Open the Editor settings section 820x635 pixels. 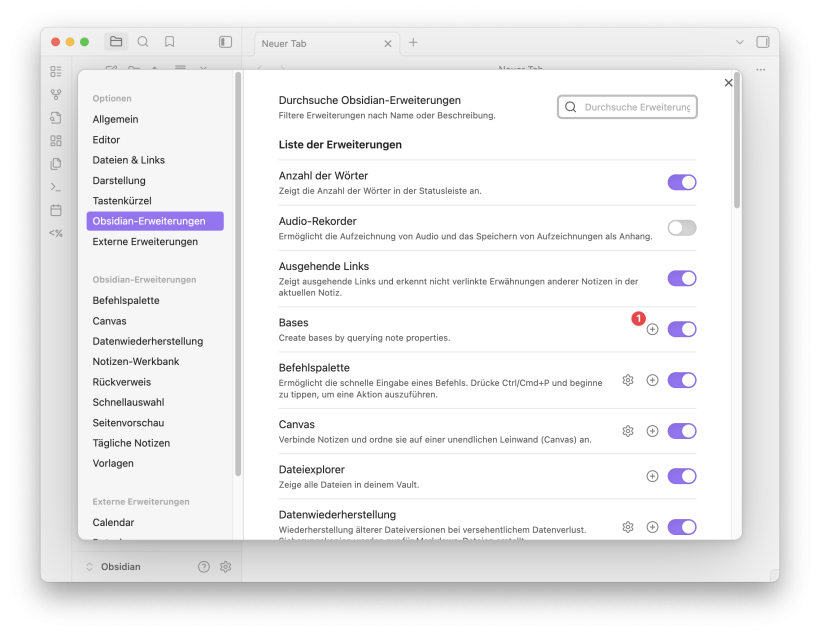click(155, 140)
